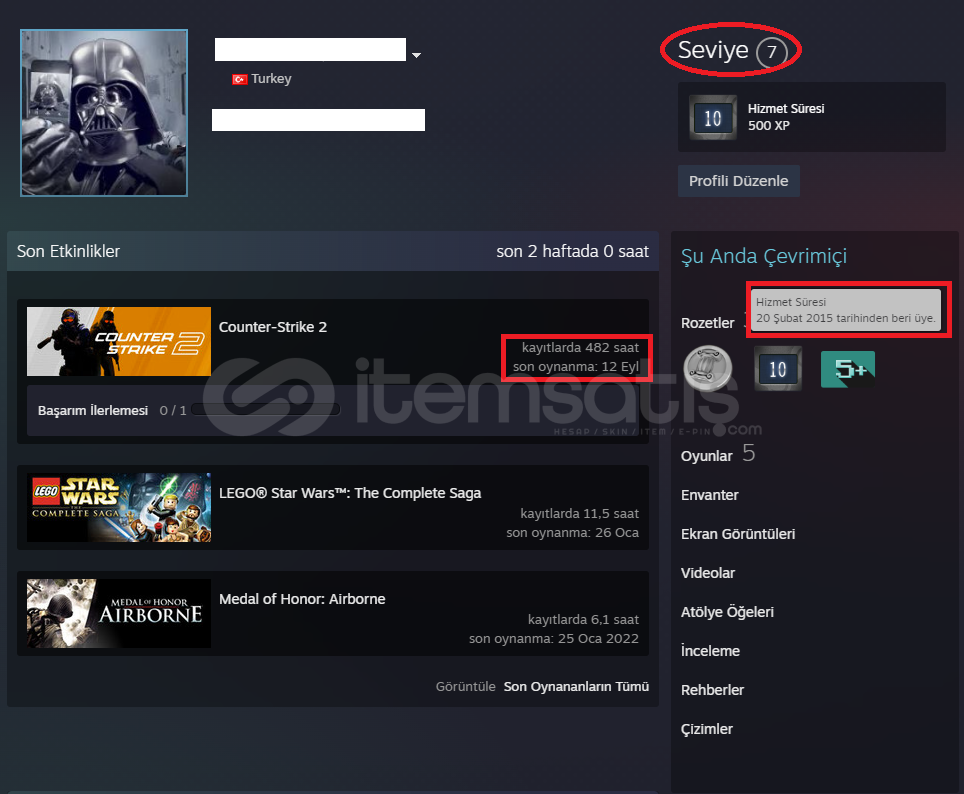The height and width of the screenshot is (794, 964).
Task: Open the Videolar section
Action: pos(708,573)
